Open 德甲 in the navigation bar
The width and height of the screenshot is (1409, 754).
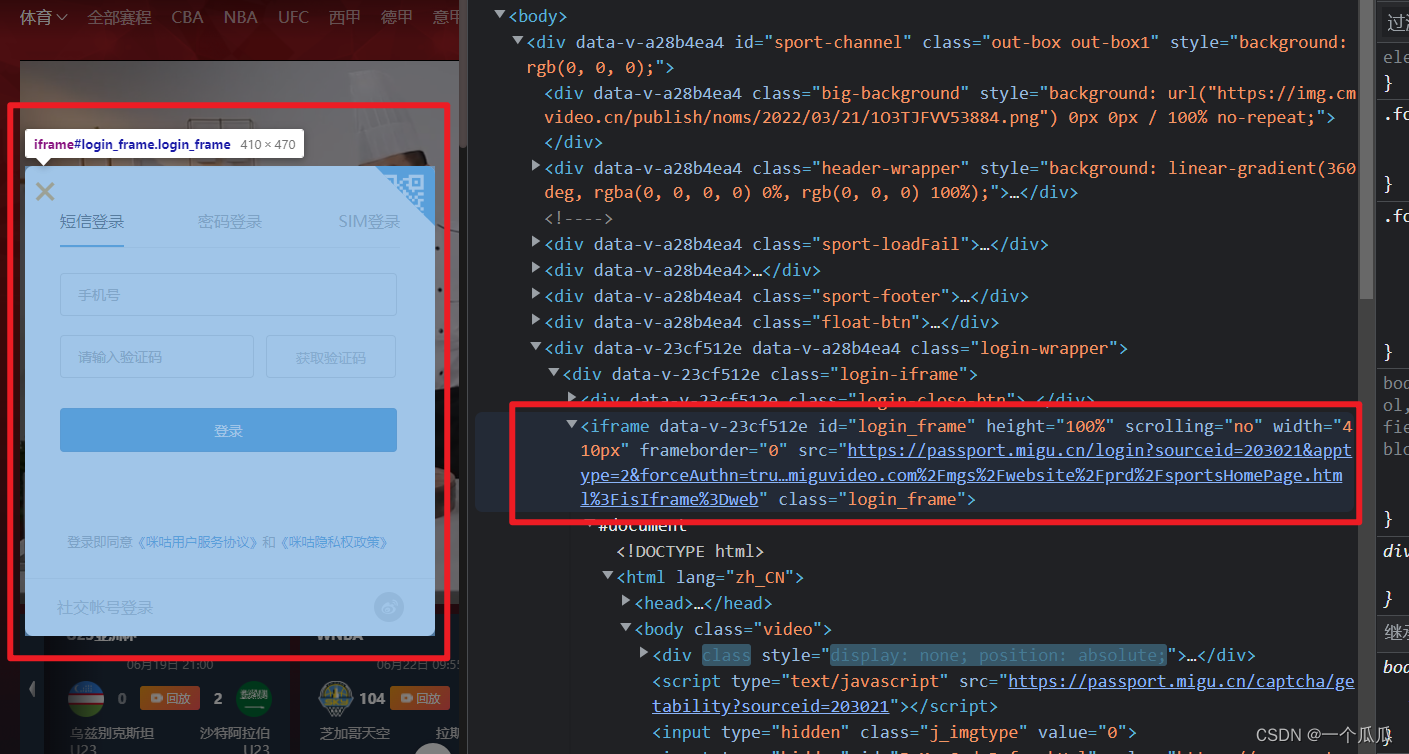[396, 17]
